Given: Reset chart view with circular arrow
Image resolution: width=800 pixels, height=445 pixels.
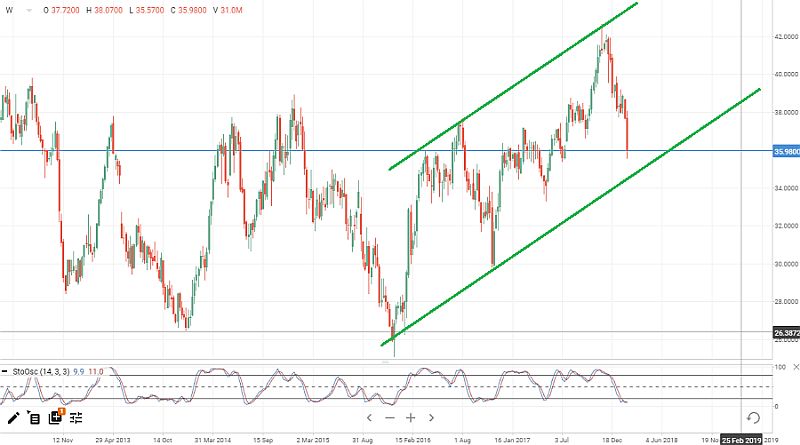Looking at the screenshot, I should (x=753, y=418).
